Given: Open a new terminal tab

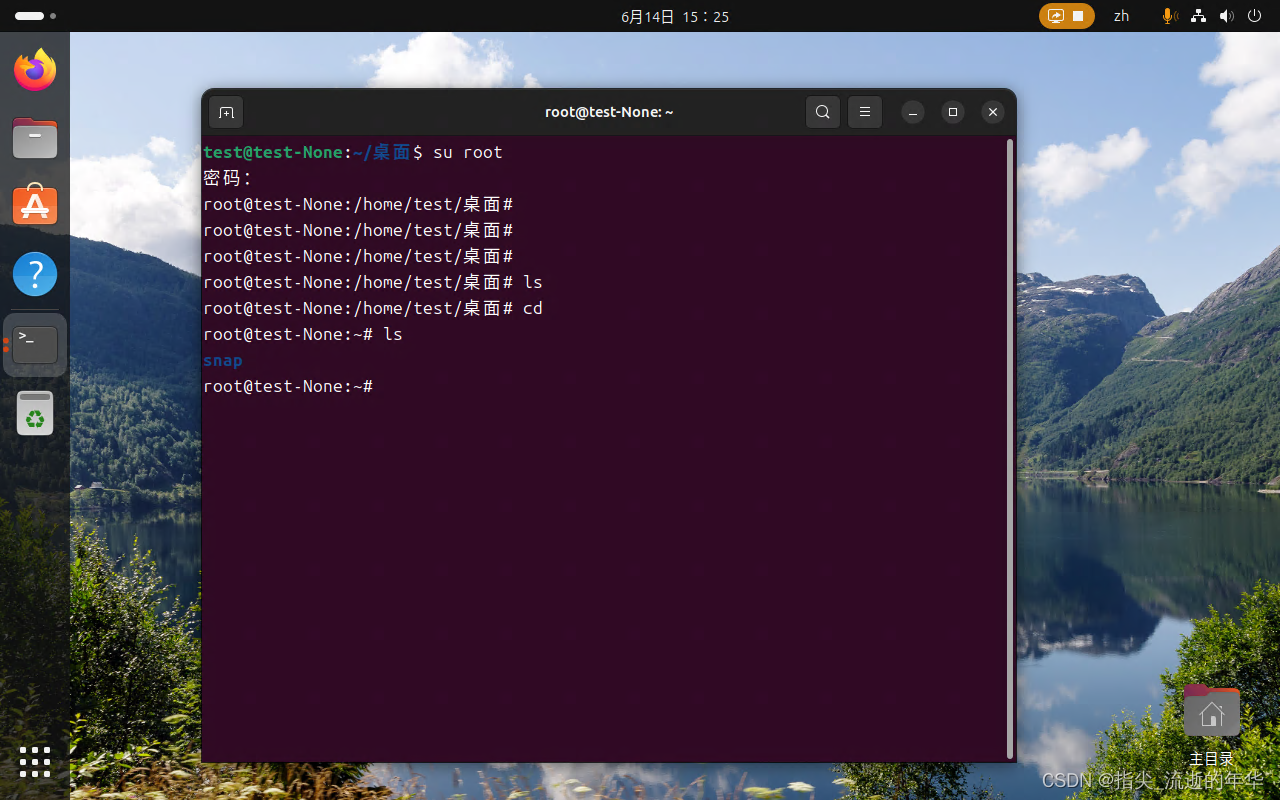Looking at the screenshot, I should pos(226,112).
